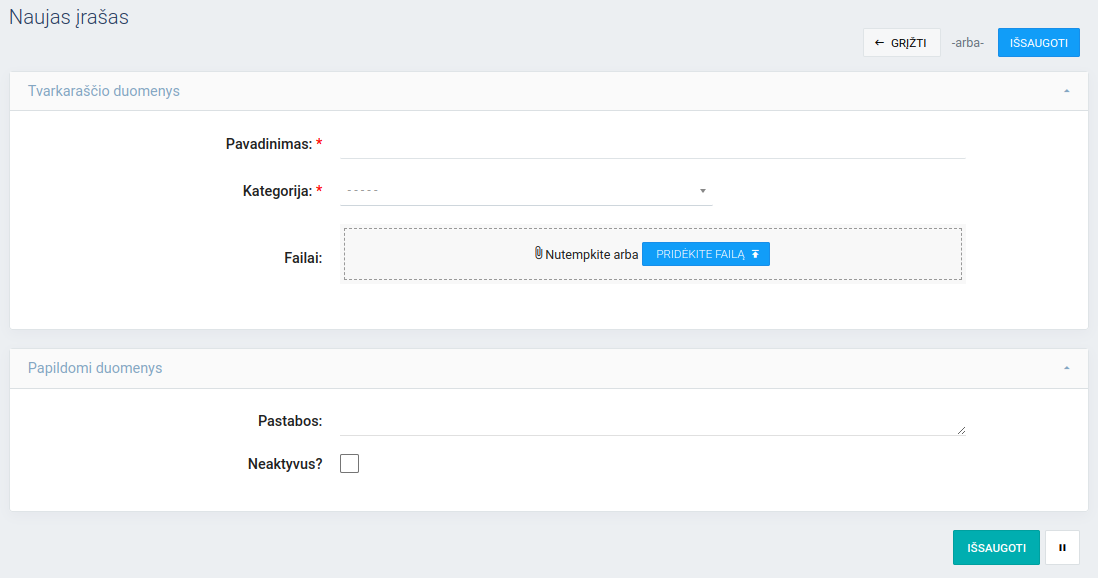This screenshot has width=1098, height=578.
Task: Click the "Nutempkite arba" drop zone text
Action: point(591,255)
